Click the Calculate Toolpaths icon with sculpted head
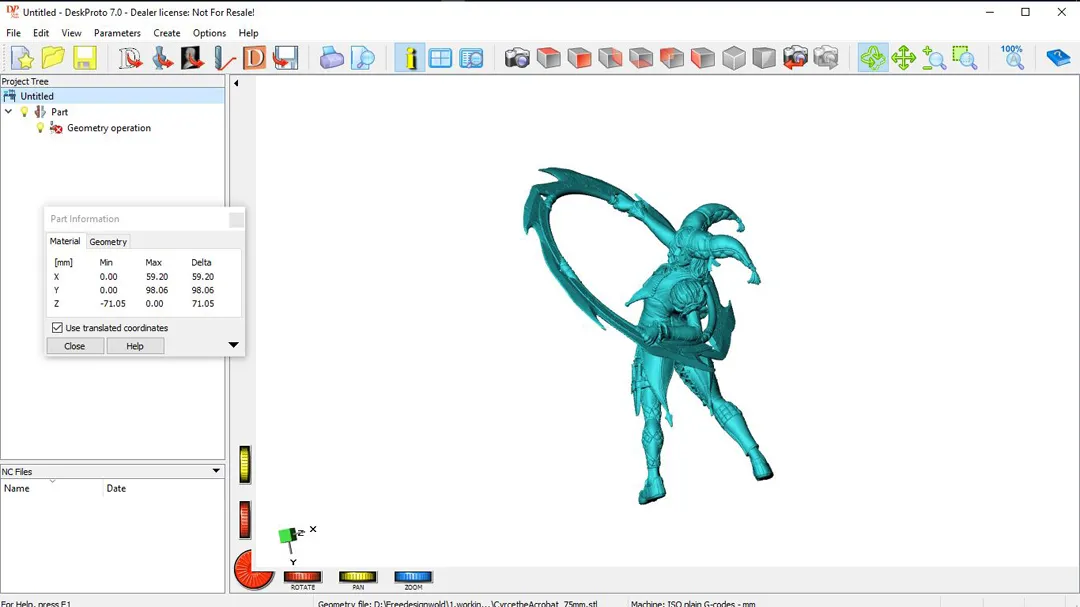This screenshot has width=1080, height=607. 192,59
